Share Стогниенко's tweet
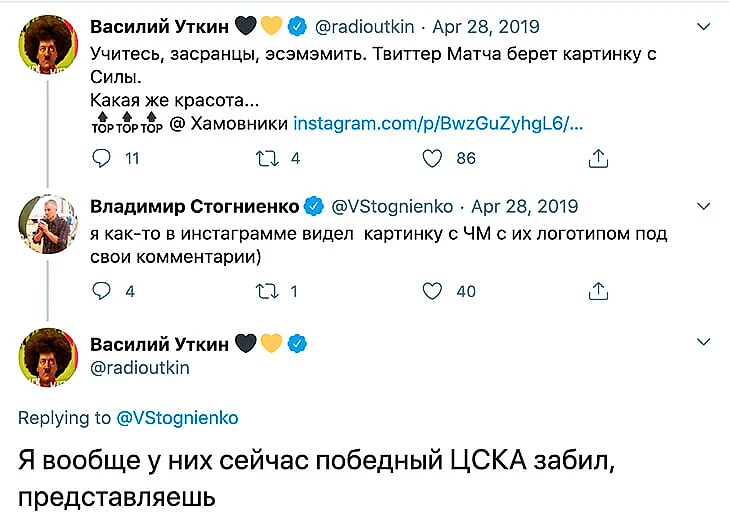This screenshot has width=730, height=517. (598, 292)
